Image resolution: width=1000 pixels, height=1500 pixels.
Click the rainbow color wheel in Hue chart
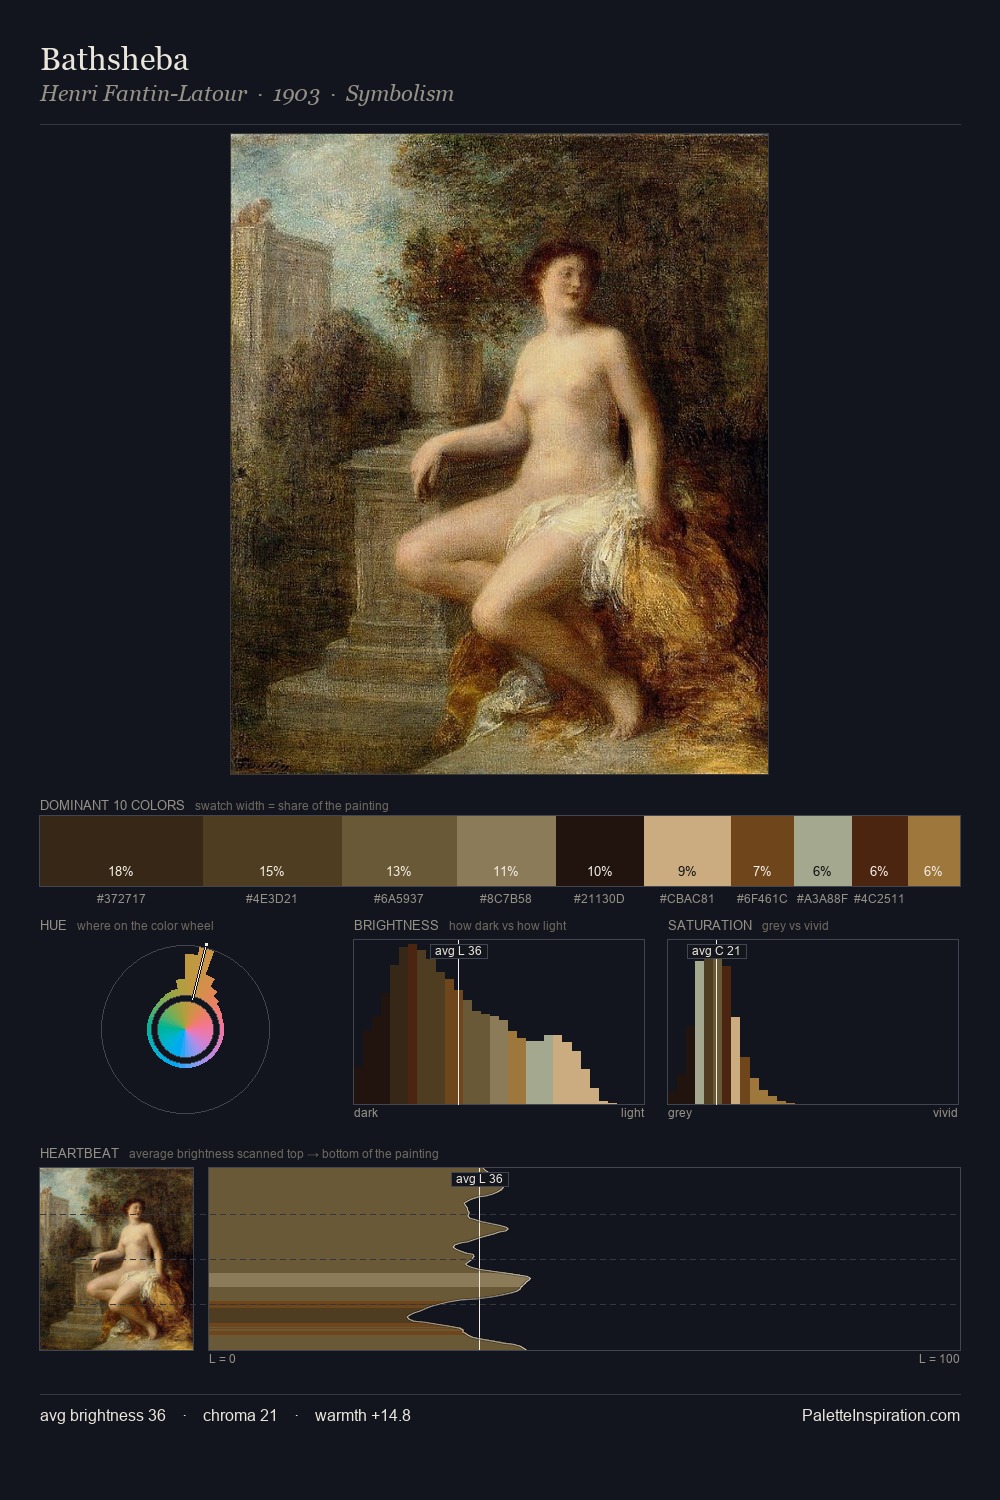[185, 1030]
